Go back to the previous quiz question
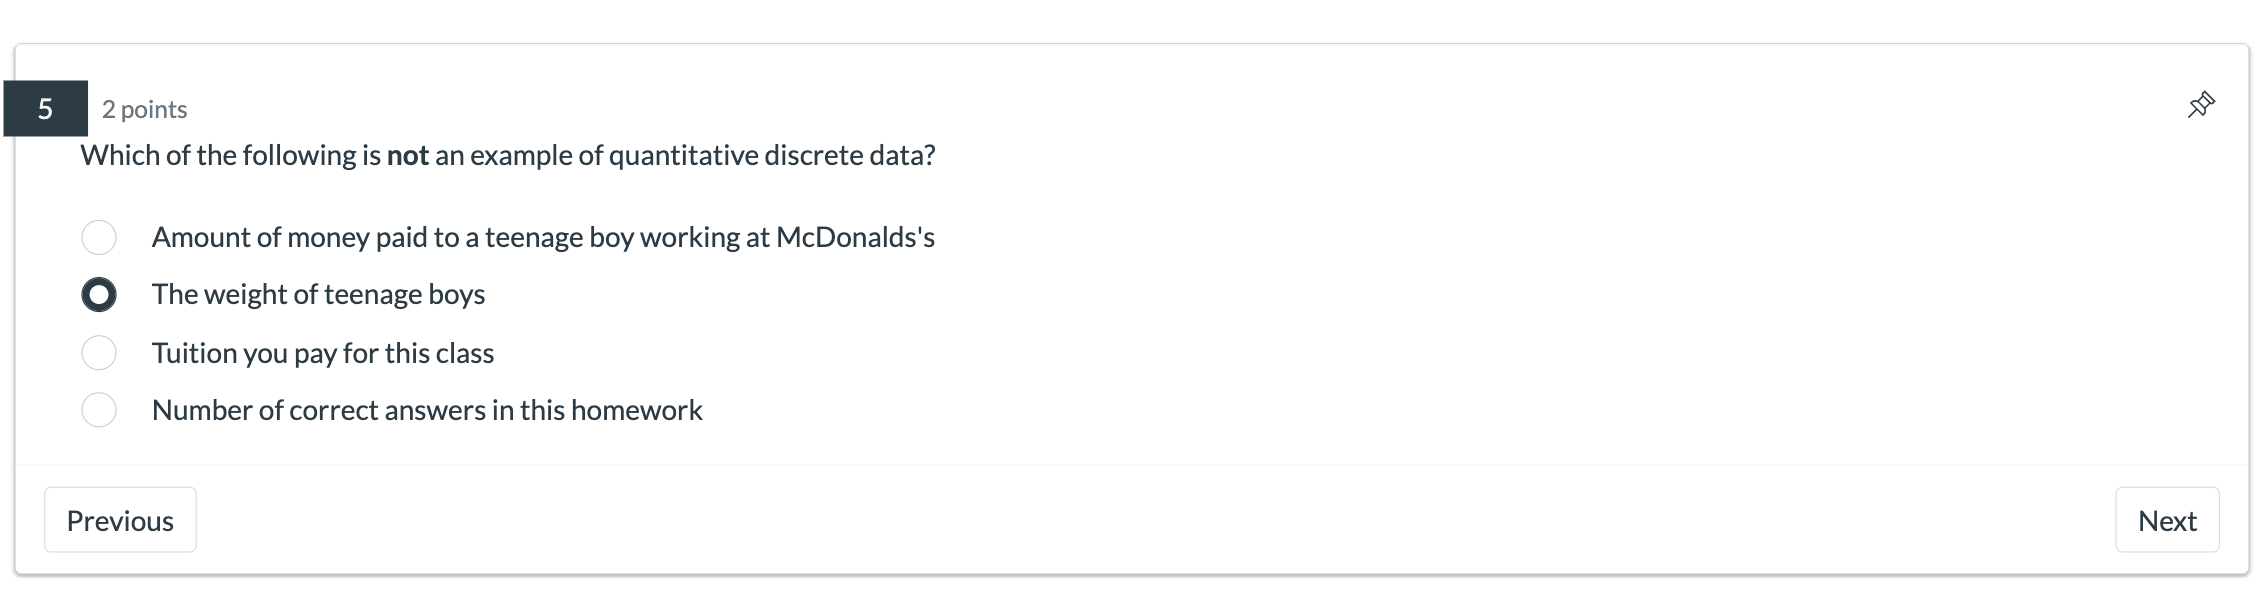 120,520
